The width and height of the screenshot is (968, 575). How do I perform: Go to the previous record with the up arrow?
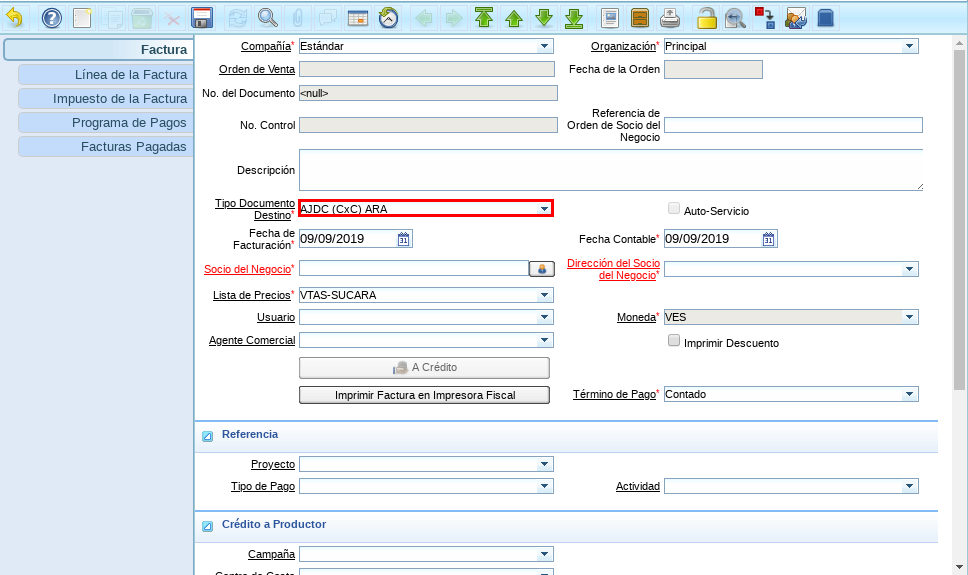point(514,18)
